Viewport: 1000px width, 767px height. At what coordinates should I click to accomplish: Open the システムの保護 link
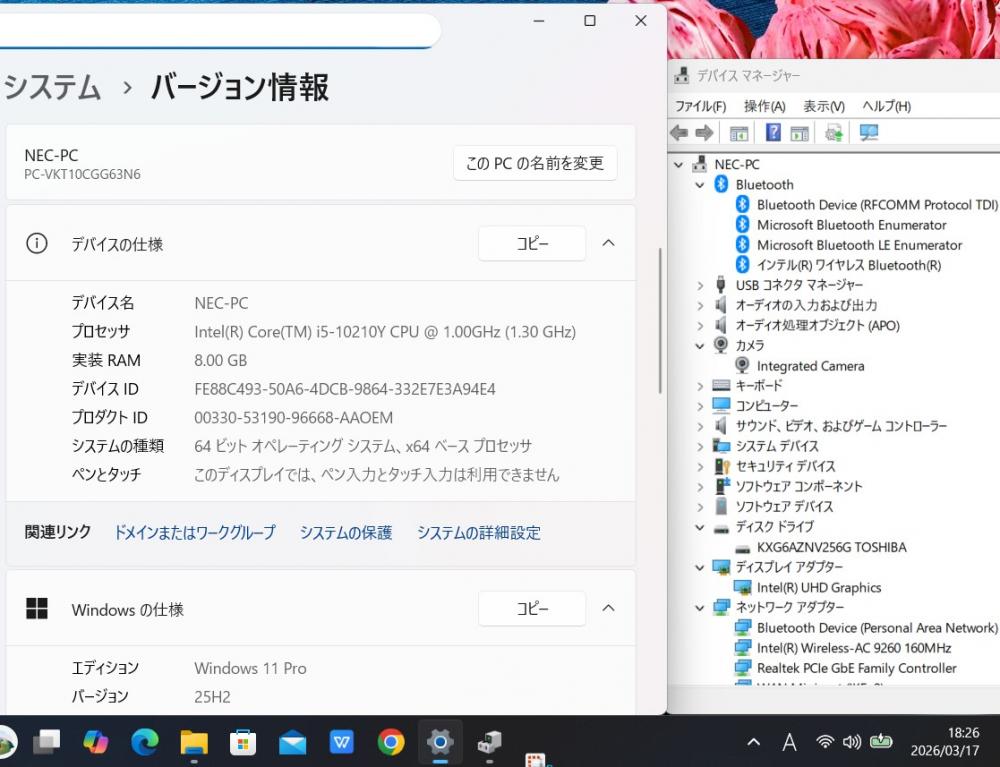tap(346, 533)
